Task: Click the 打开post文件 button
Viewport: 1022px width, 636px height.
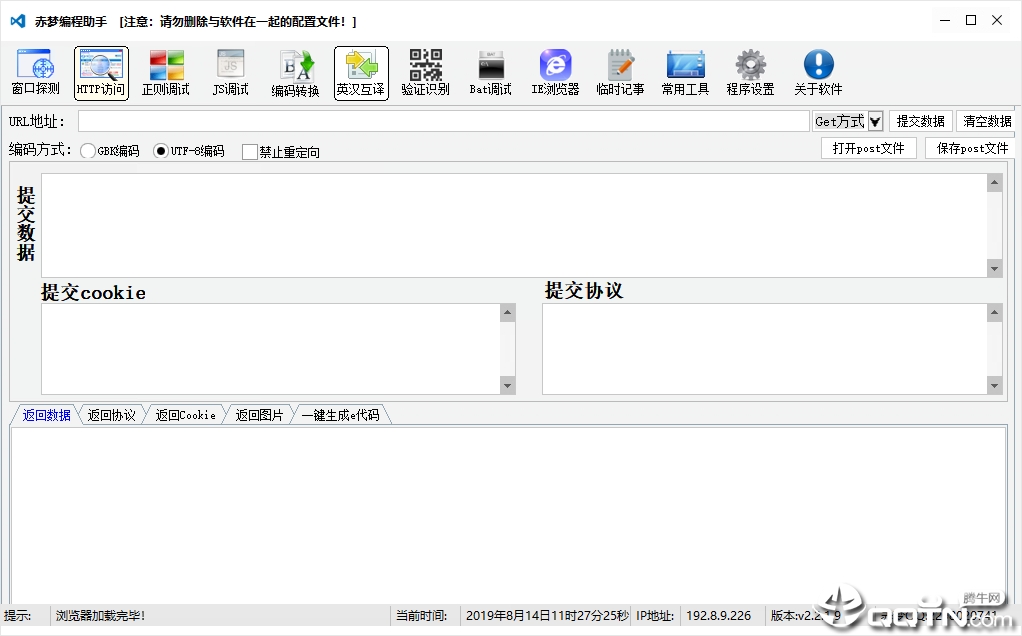Action: (x=868, y=149)
